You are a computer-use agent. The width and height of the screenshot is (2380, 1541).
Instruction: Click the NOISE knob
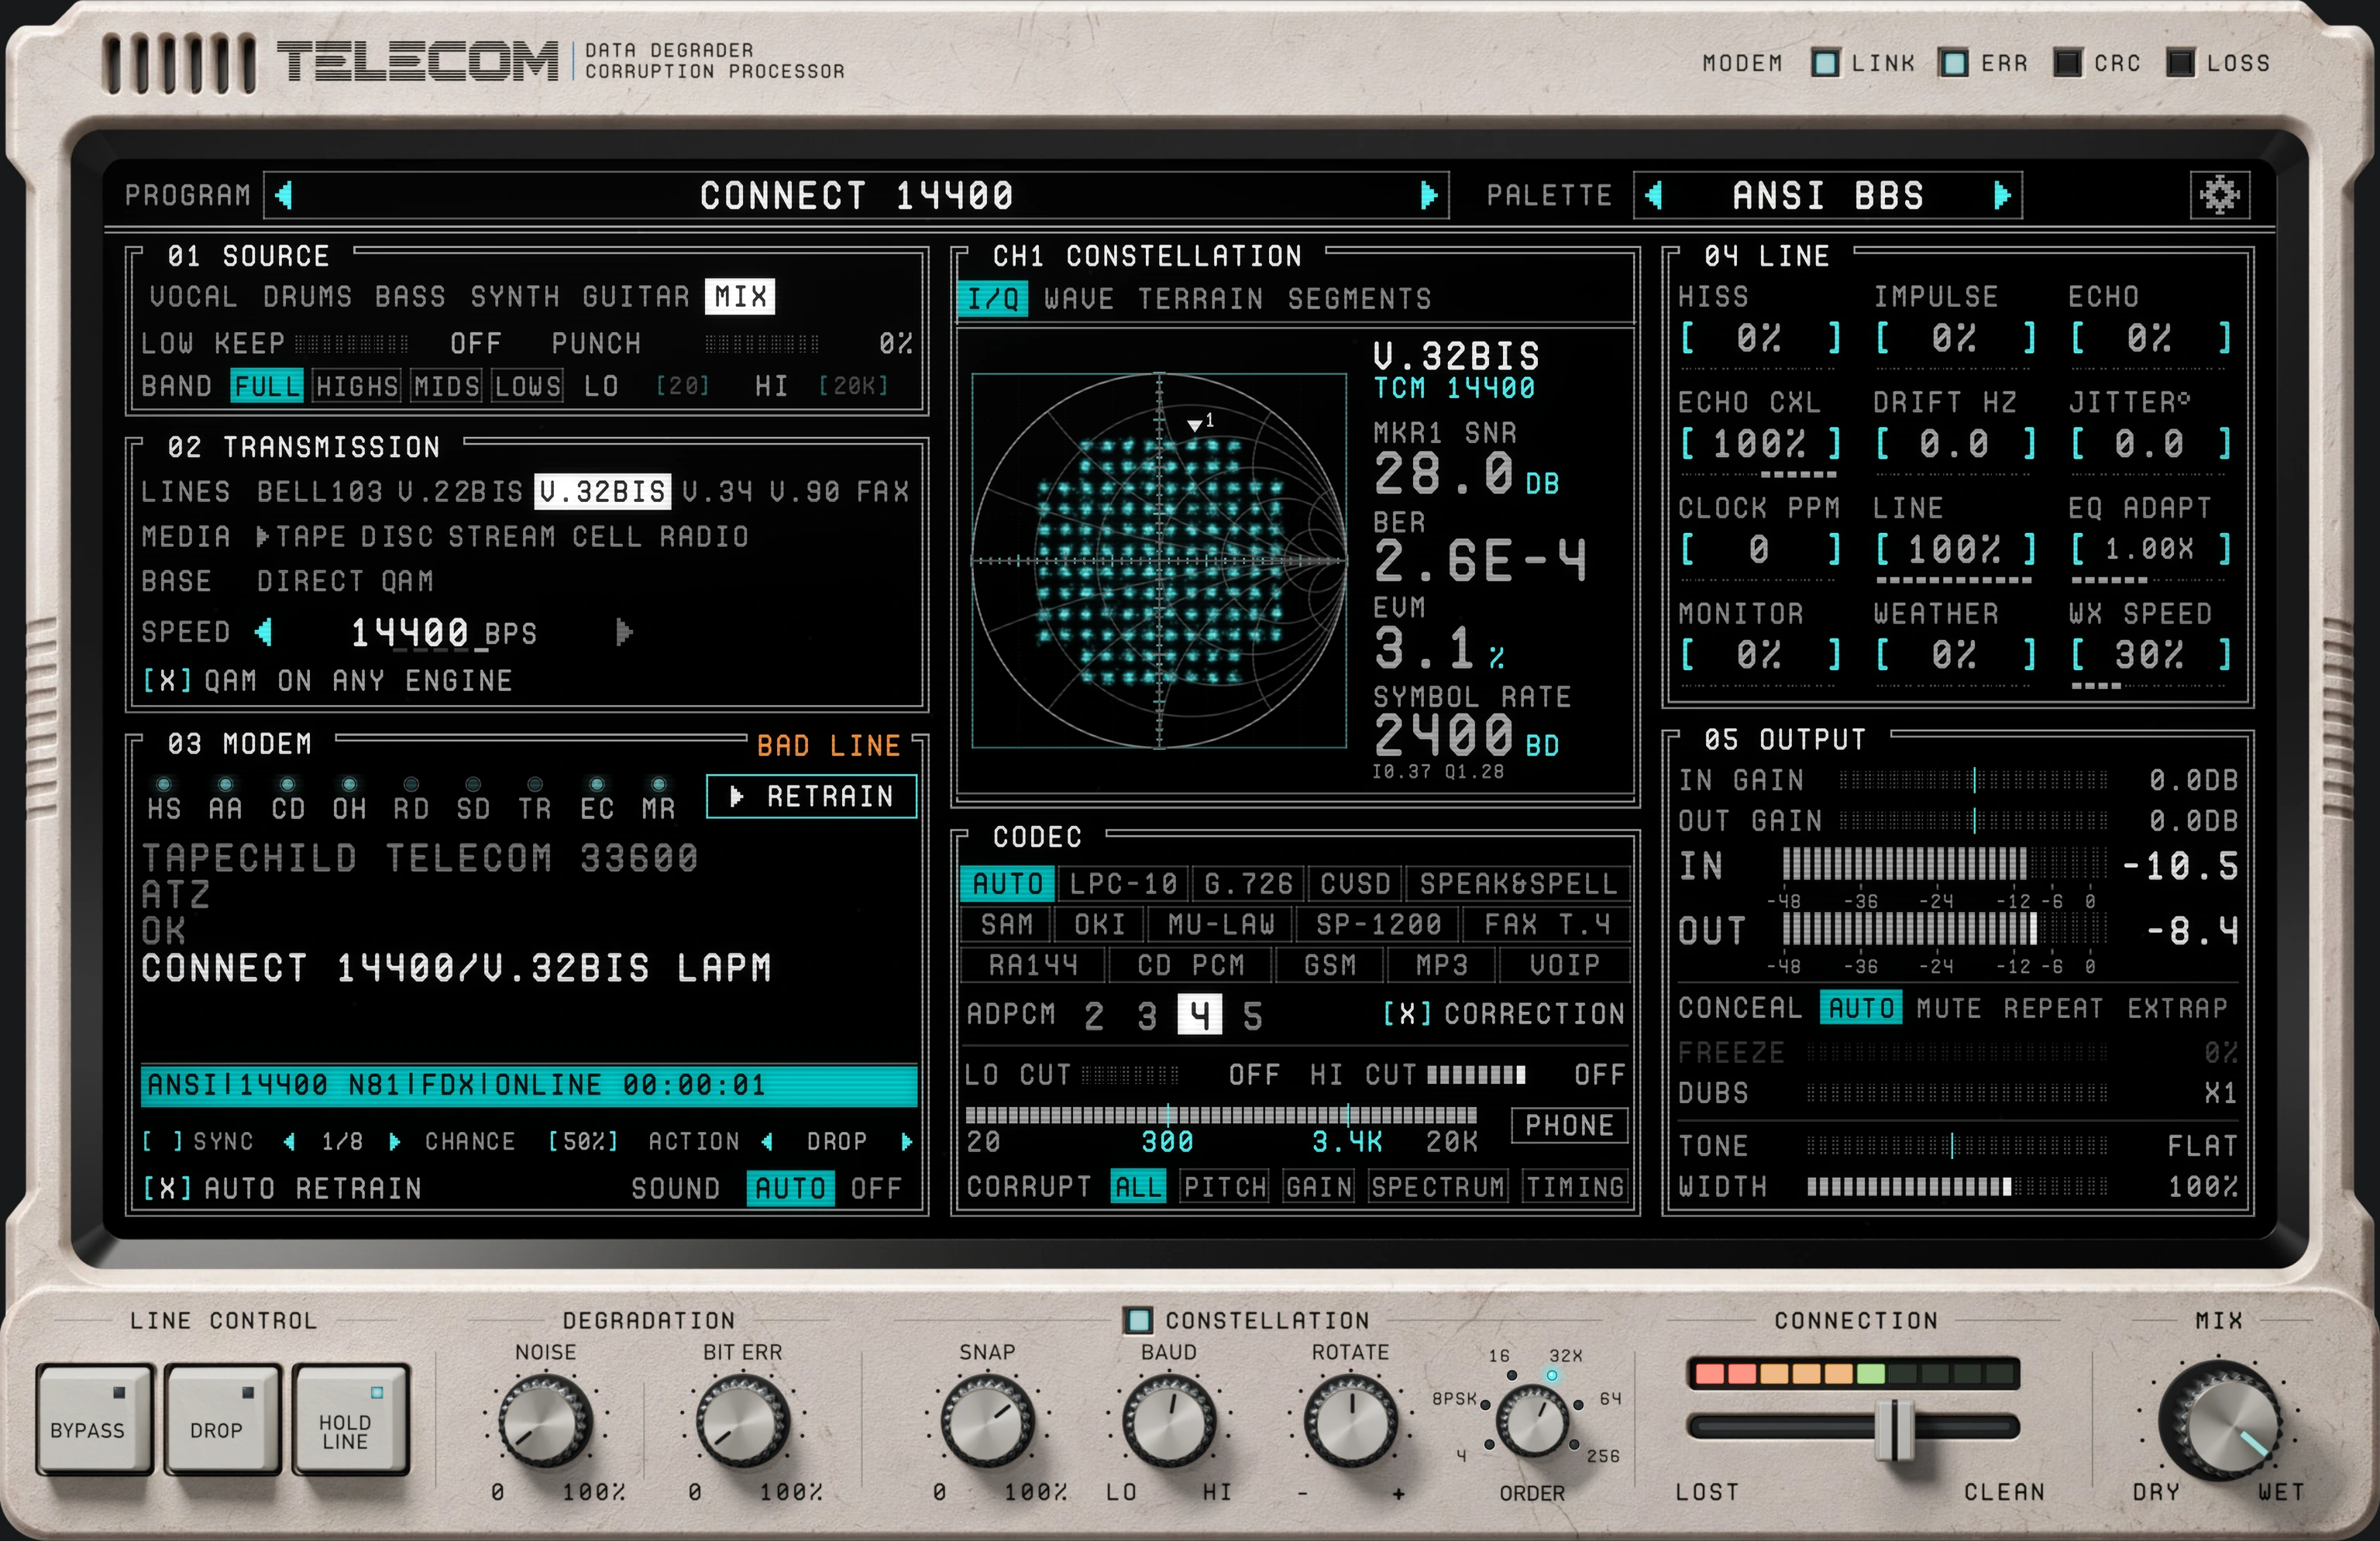545,1421
